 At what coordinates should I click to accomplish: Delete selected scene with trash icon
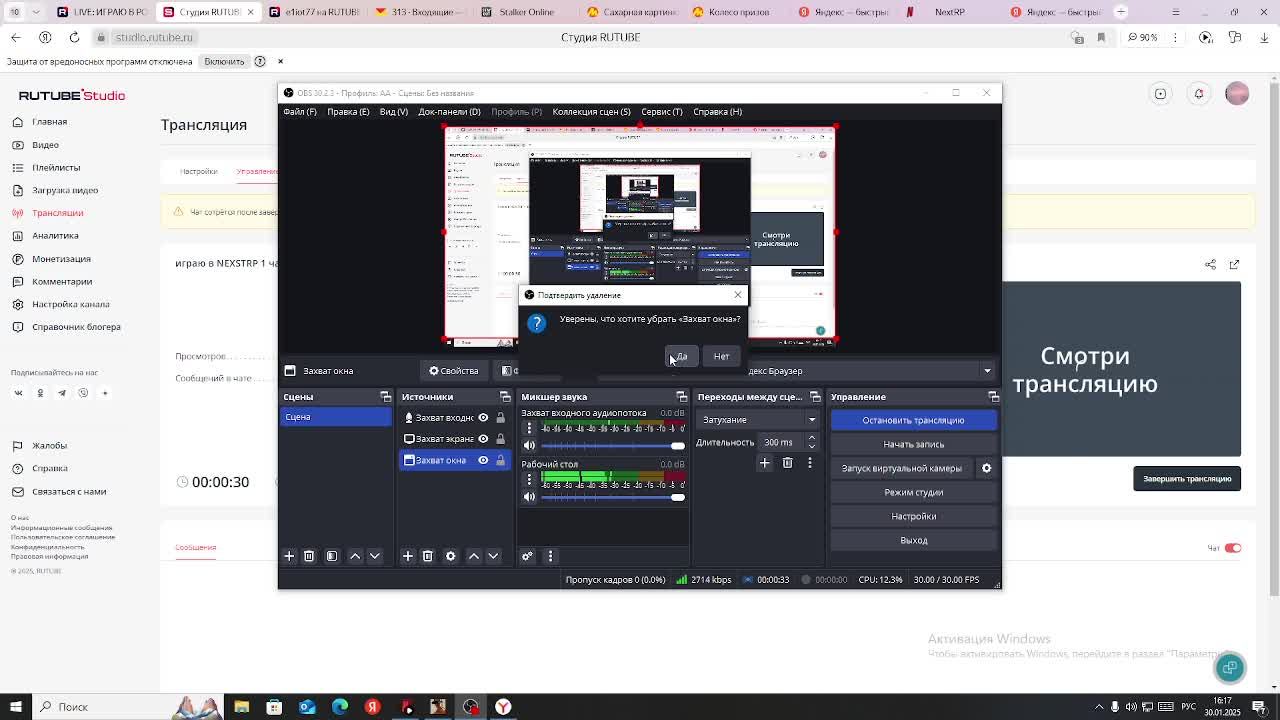click(309, 556)
